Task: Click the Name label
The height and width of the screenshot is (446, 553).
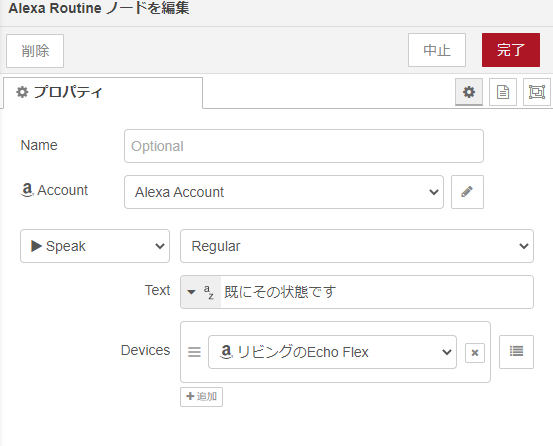Action: click(39, 145)
